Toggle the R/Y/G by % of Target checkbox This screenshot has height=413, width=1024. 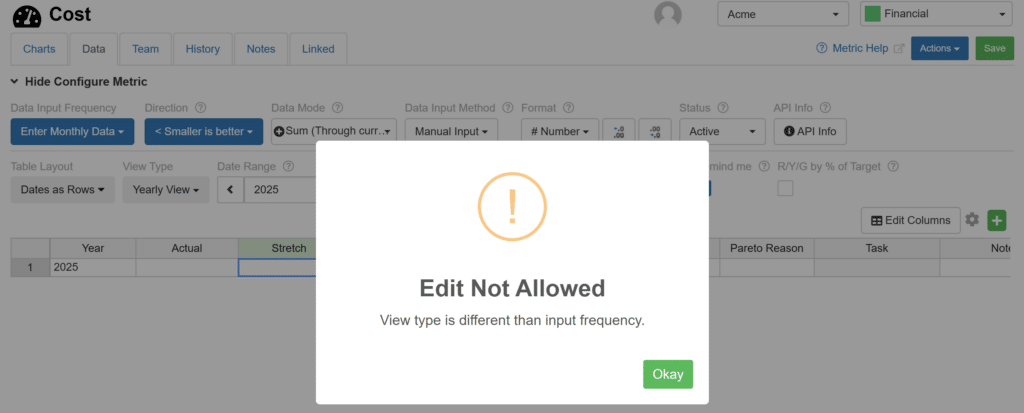pos(786,188)
